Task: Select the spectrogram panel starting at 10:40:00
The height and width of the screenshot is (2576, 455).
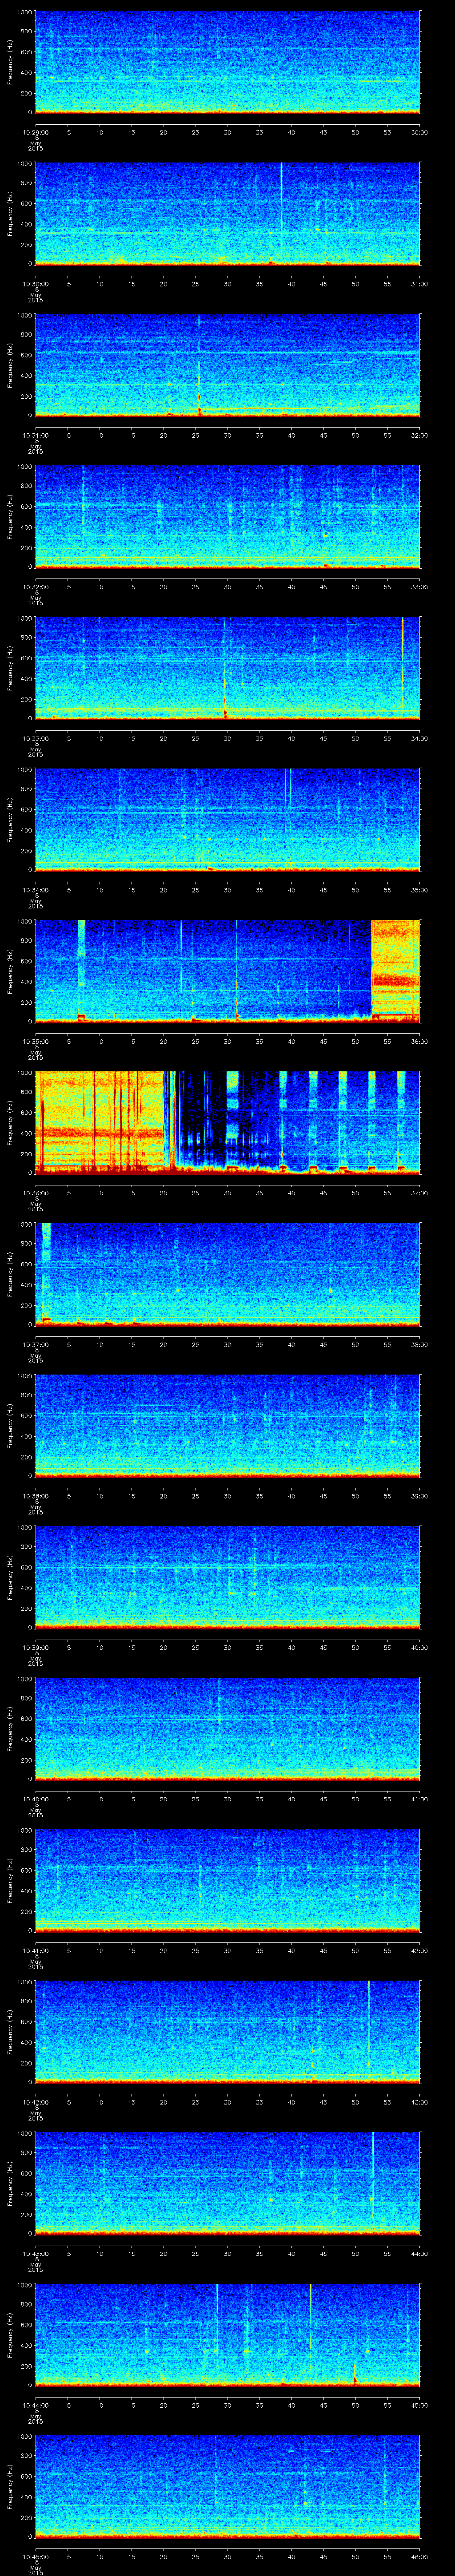Action: click(x=227, y=1728)
